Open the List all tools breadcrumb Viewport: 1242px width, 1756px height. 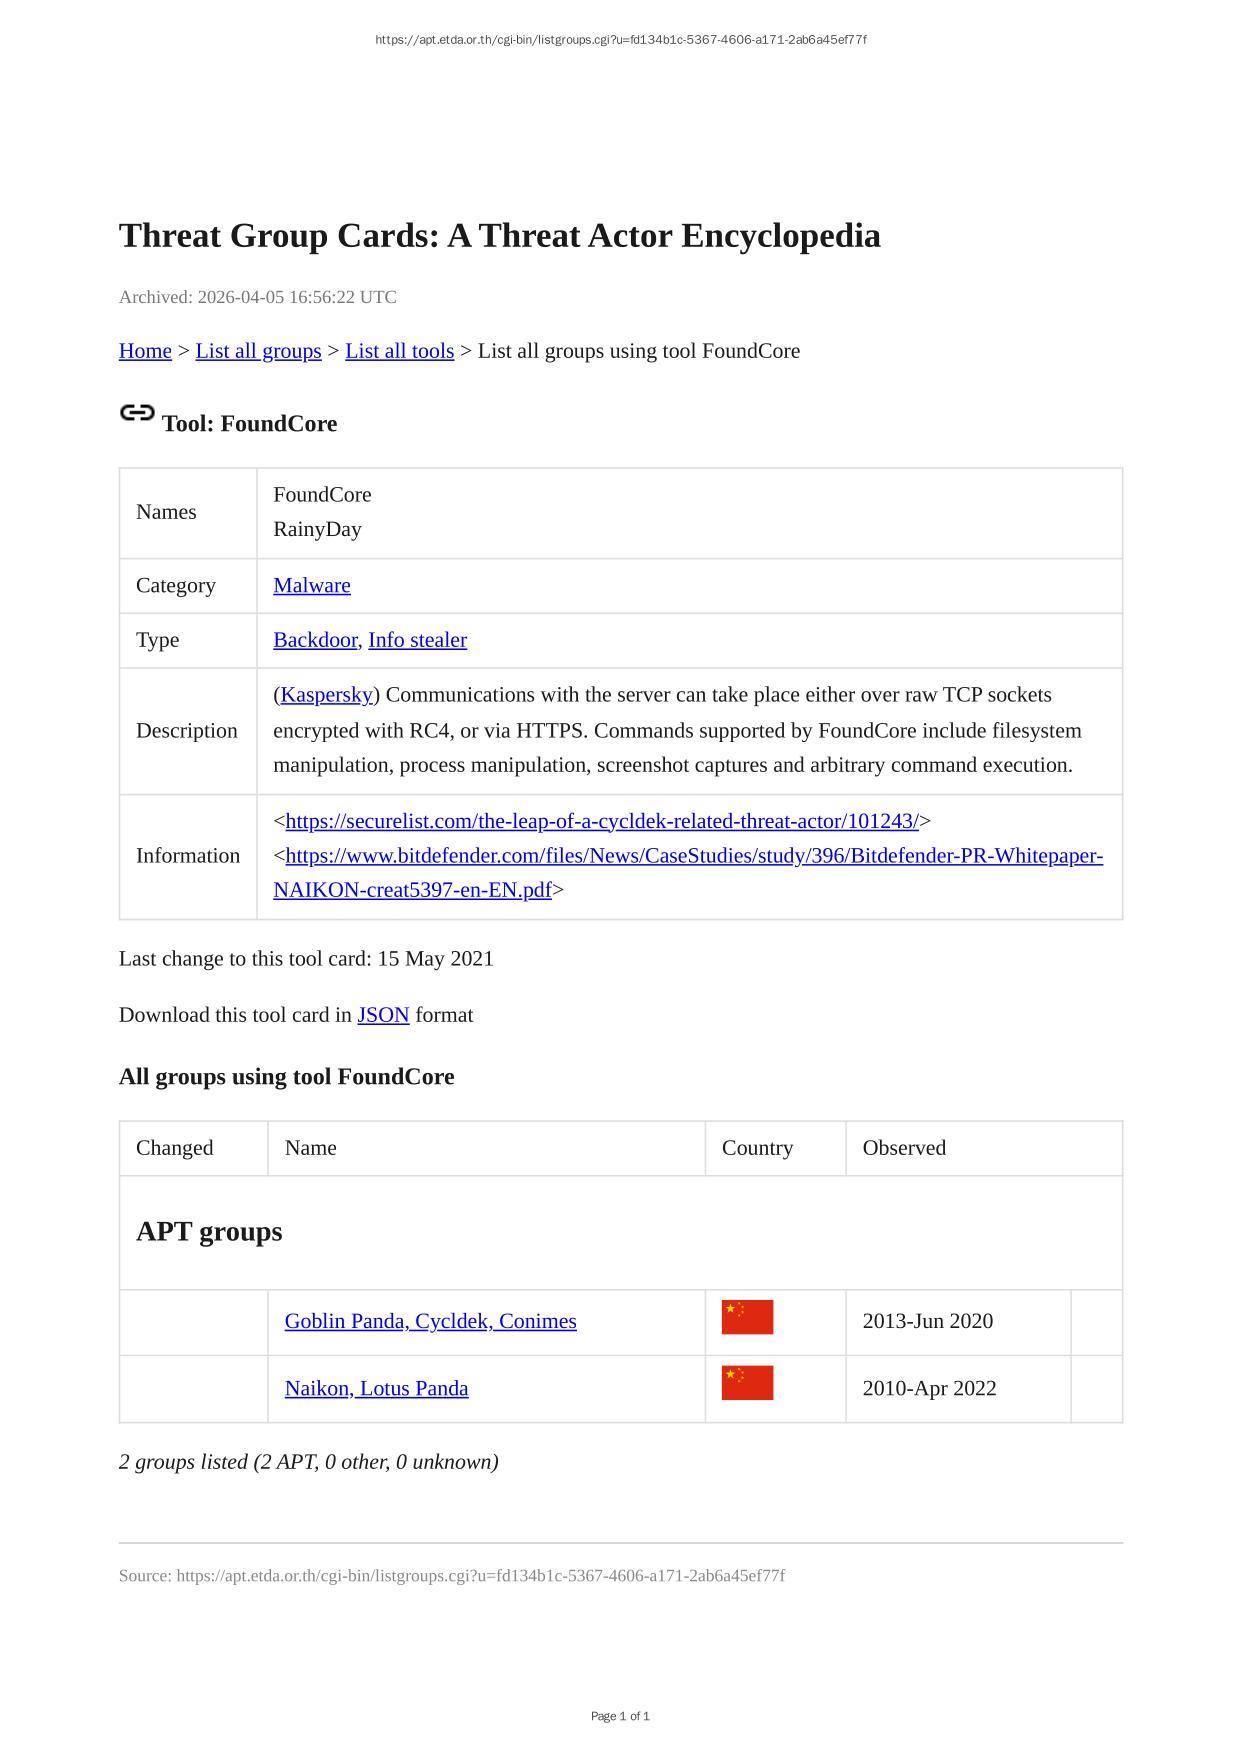[x=399, y=351]
